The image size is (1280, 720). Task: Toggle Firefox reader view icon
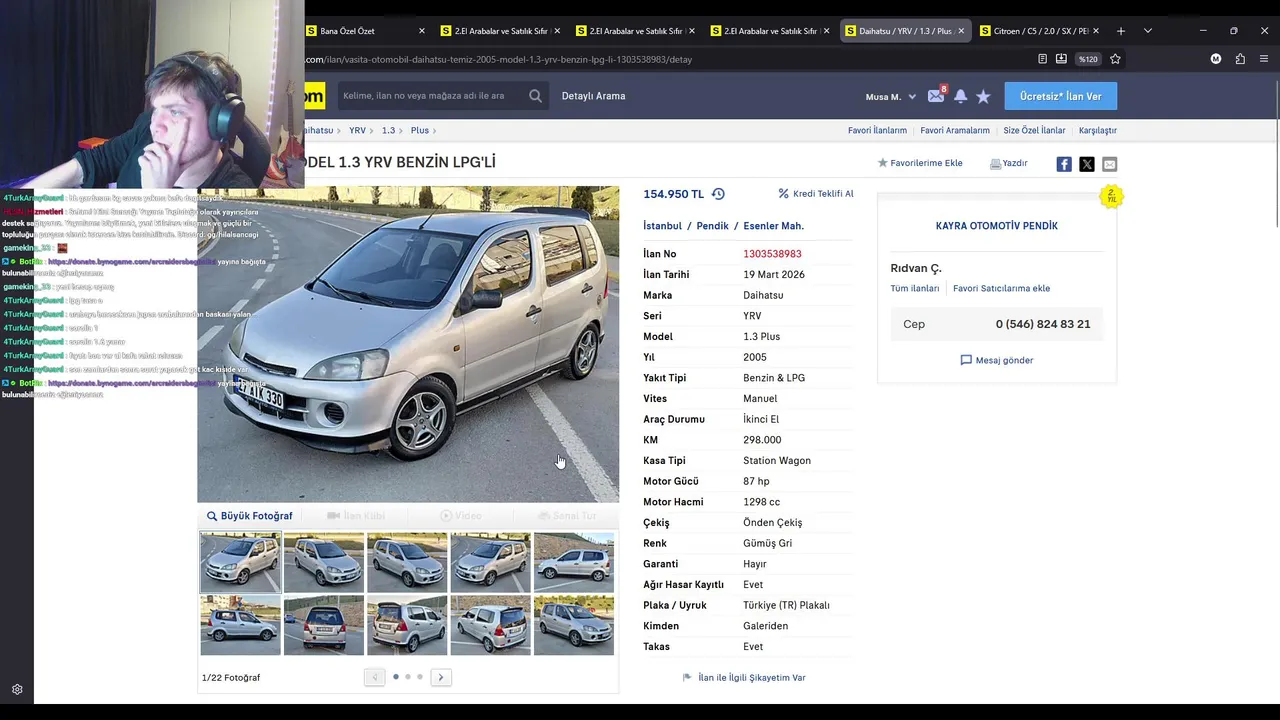tap(1042, 59)
